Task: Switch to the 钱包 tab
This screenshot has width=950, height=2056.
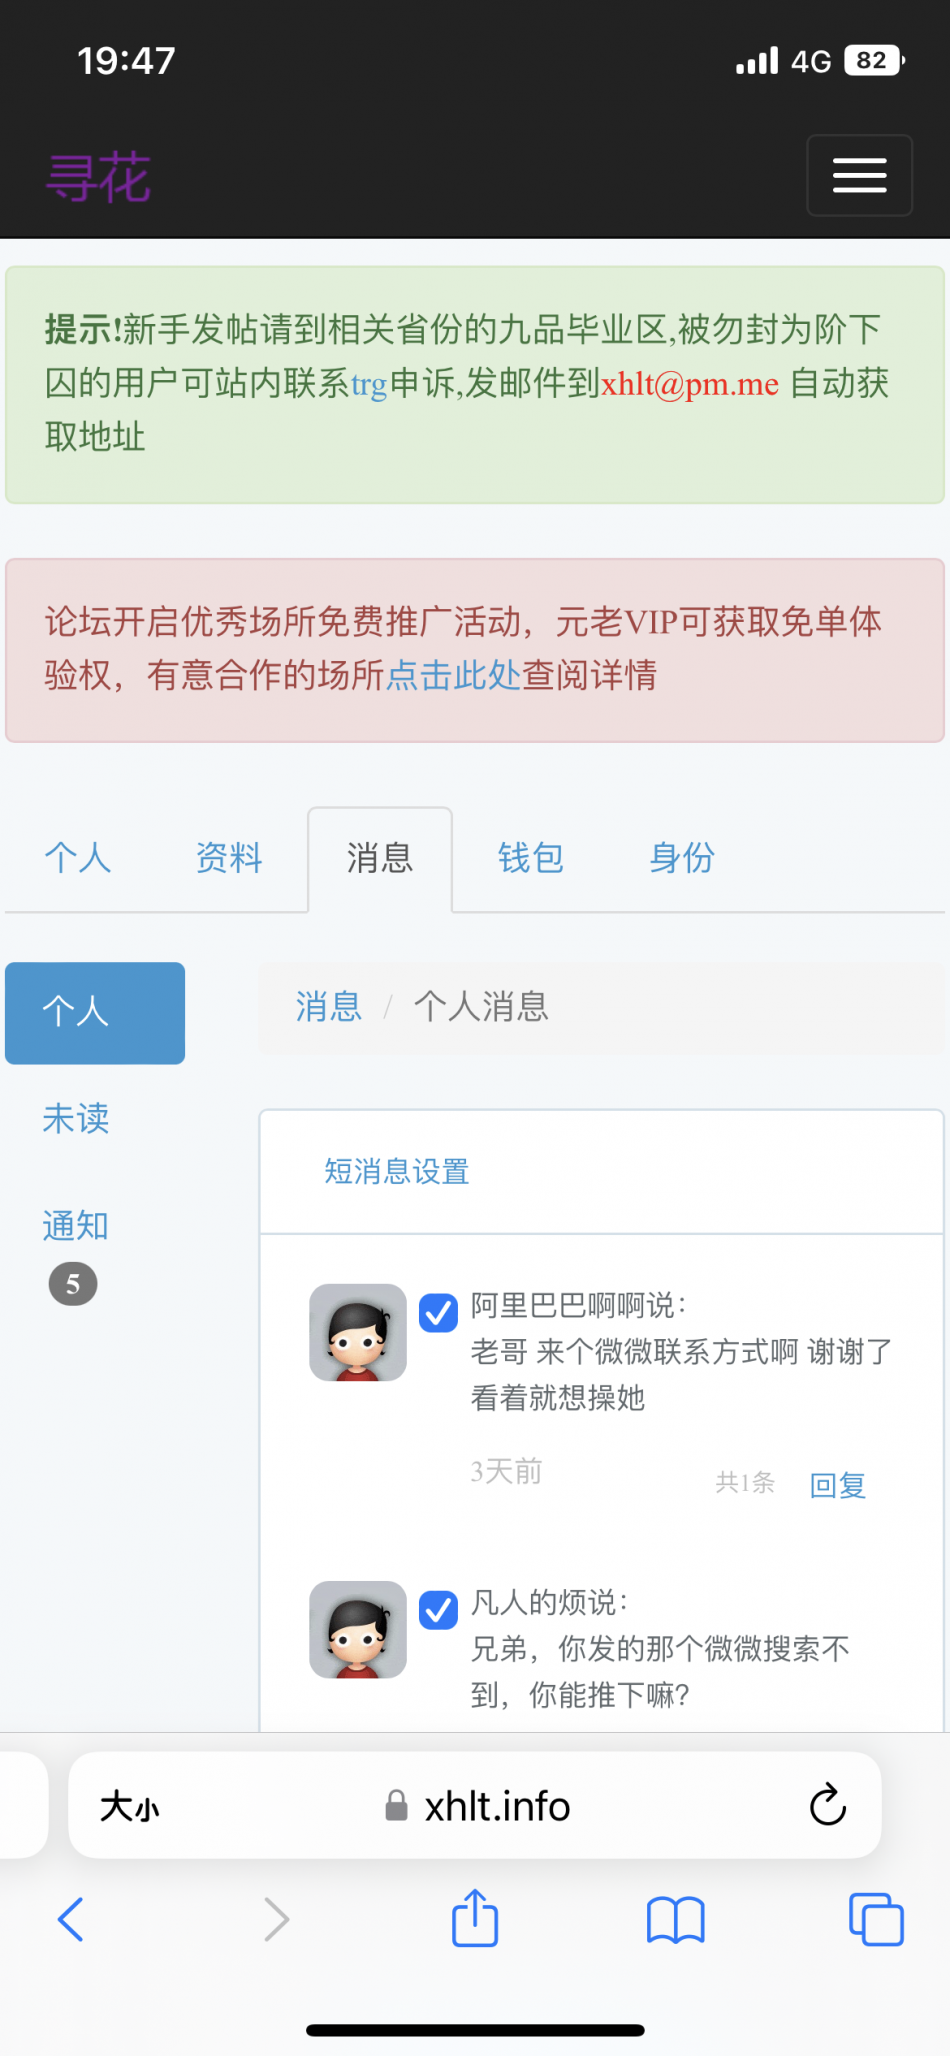Action: click(x=530, y=858)
